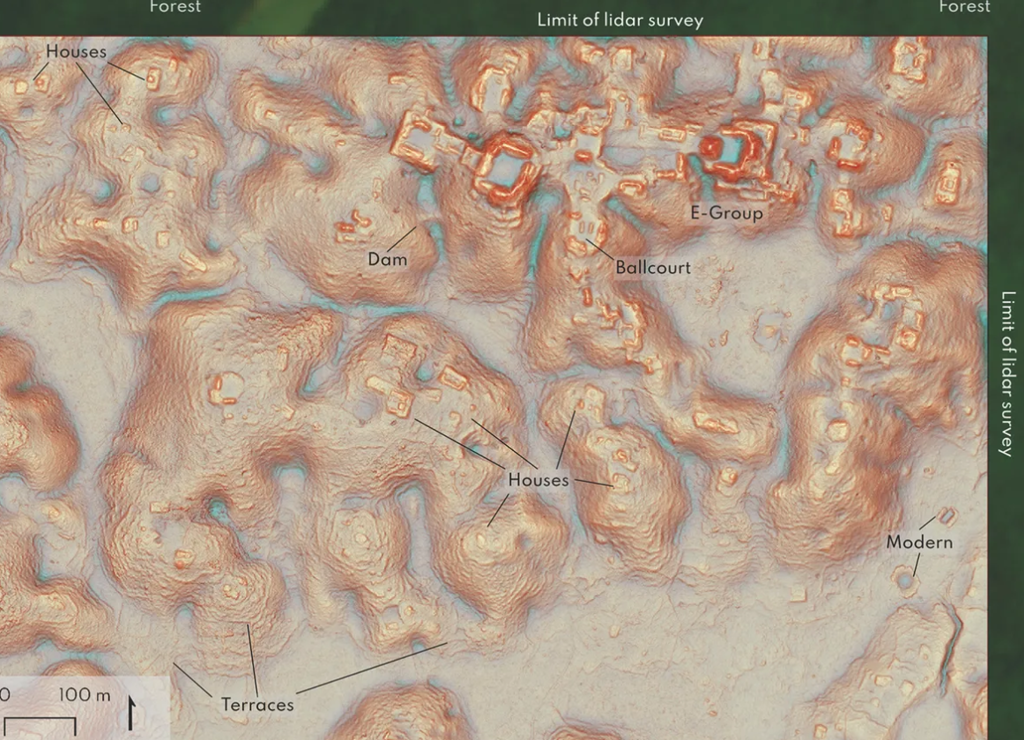Click the large square platform right of Dam

point(508,167)
